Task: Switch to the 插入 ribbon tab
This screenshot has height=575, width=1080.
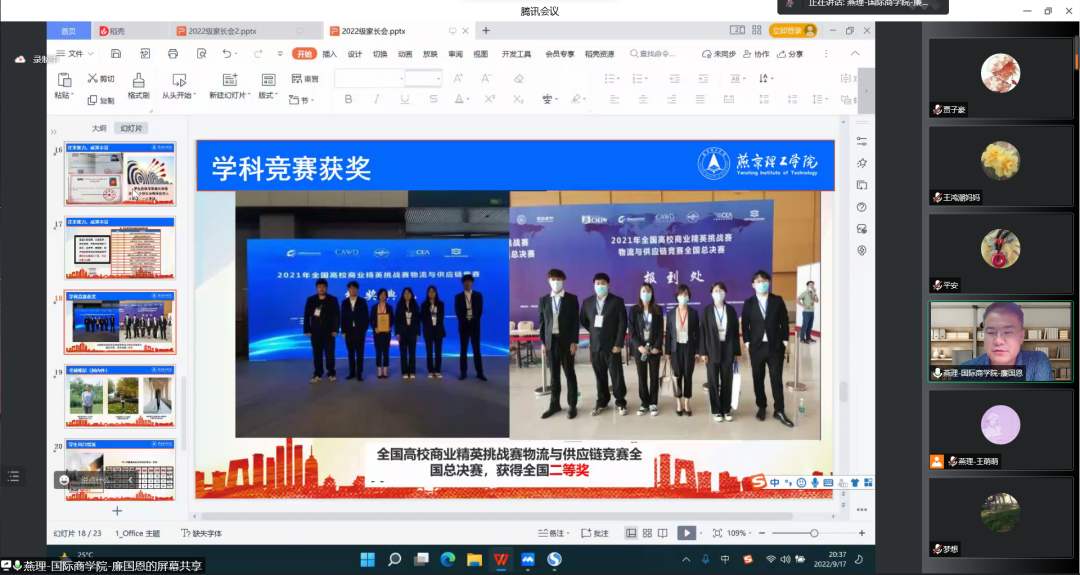Action: 329,54
